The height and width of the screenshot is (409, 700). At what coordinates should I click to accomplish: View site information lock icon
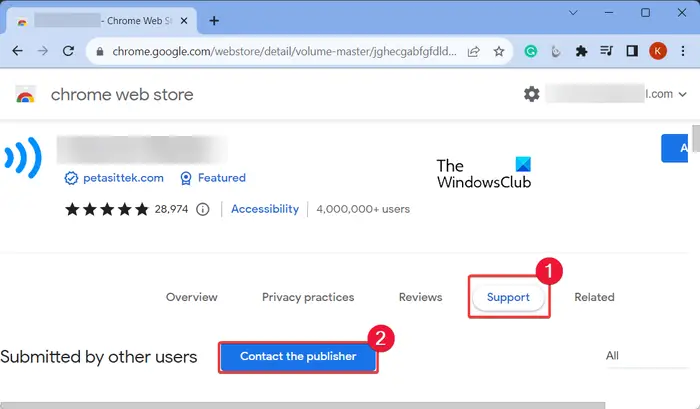click(100, 52)
